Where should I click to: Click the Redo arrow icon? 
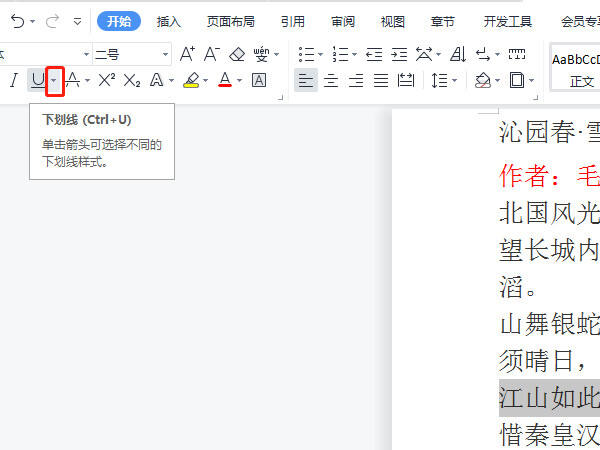[52, 22]
